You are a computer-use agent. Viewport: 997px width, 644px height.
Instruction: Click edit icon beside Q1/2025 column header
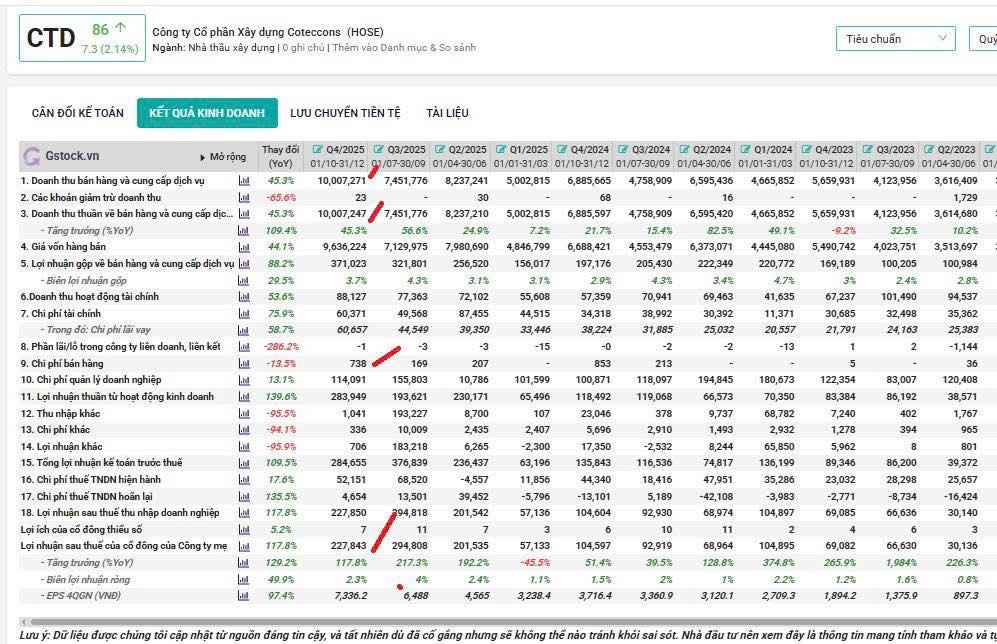tap(500, 149)
